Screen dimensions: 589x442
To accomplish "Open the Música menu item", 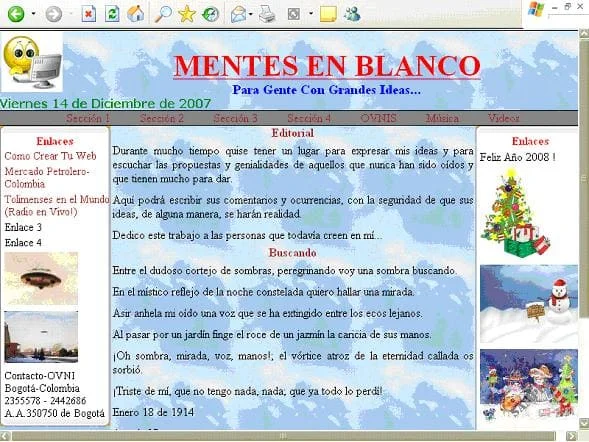I will click(x=442, y=118).
